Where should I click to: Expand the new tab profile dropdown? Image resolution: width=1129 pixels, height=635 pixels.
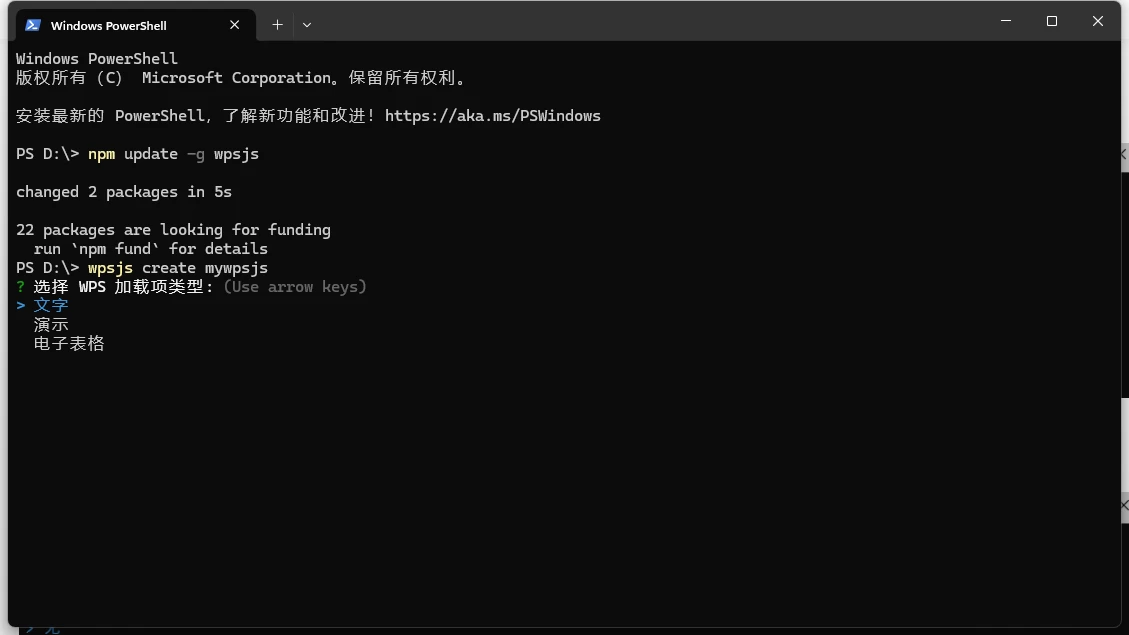tap(307, 25)
